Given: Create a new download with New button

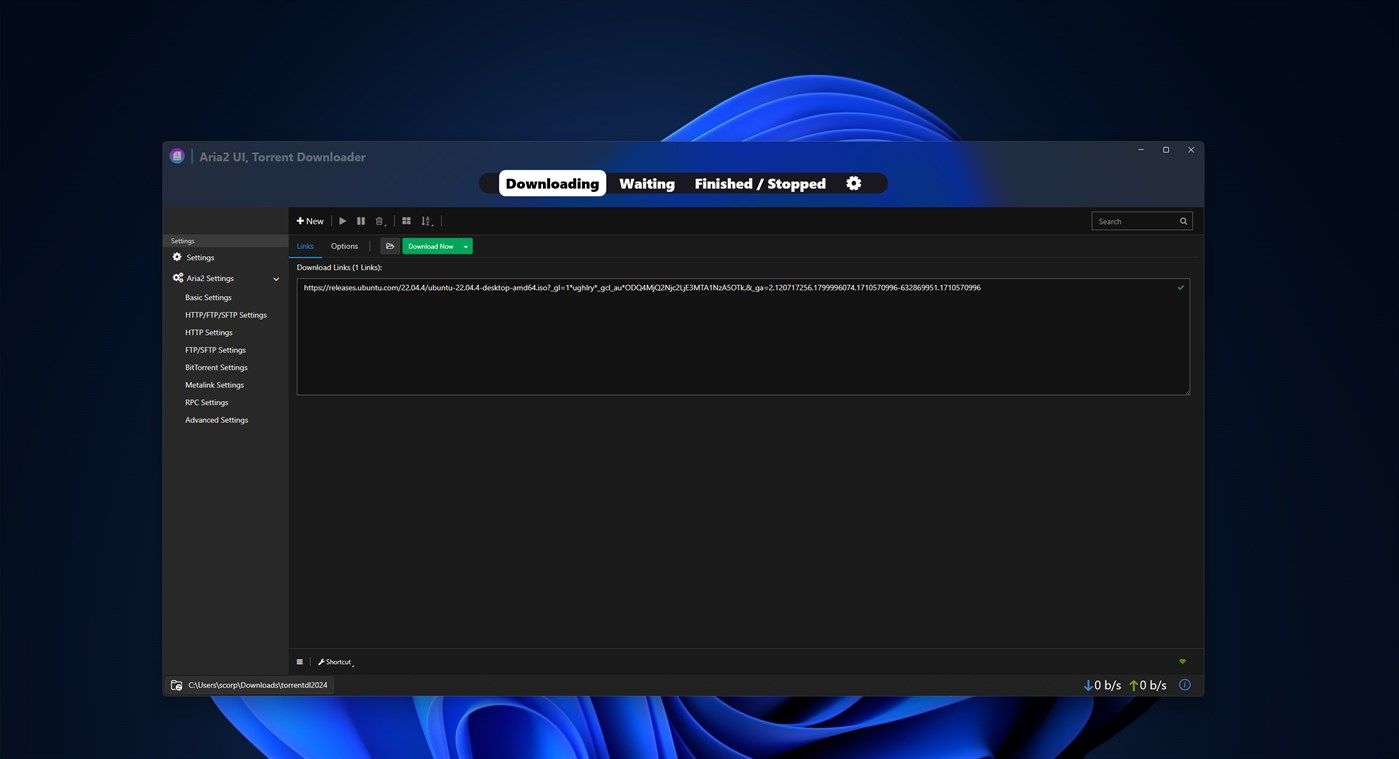Looking at the screenshot, I should (310, 220).
